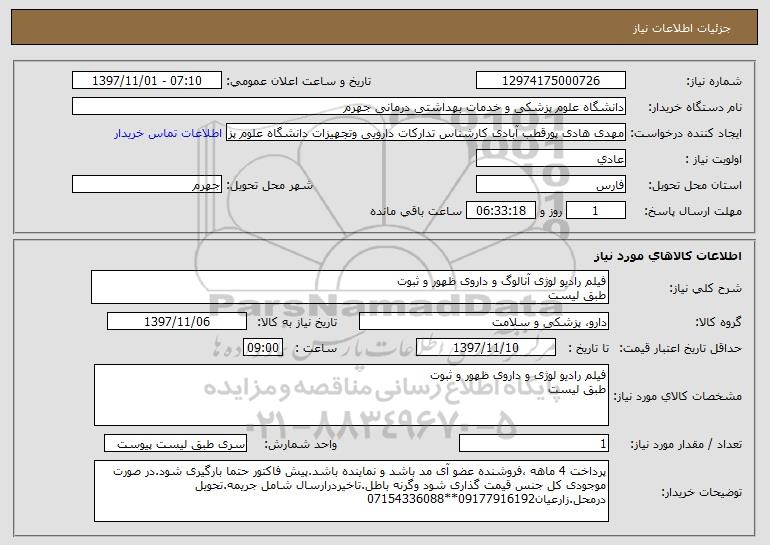Click the unit field سری طبق لیست پیوست

click(x=175, y=443)
